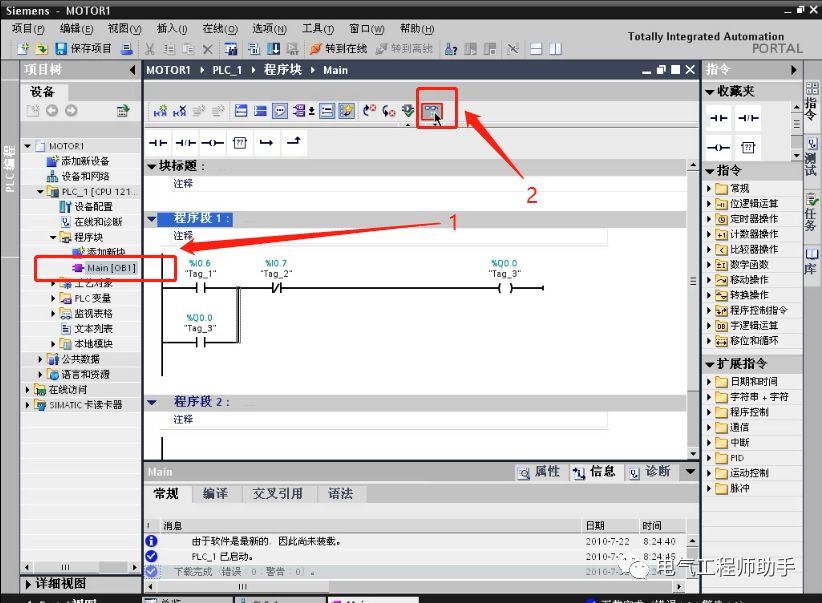Insert empty box from editor favorites
Image resolution: width=822 pixels, height=603 pixels.
pyautogui.click(x=240, y=143)
